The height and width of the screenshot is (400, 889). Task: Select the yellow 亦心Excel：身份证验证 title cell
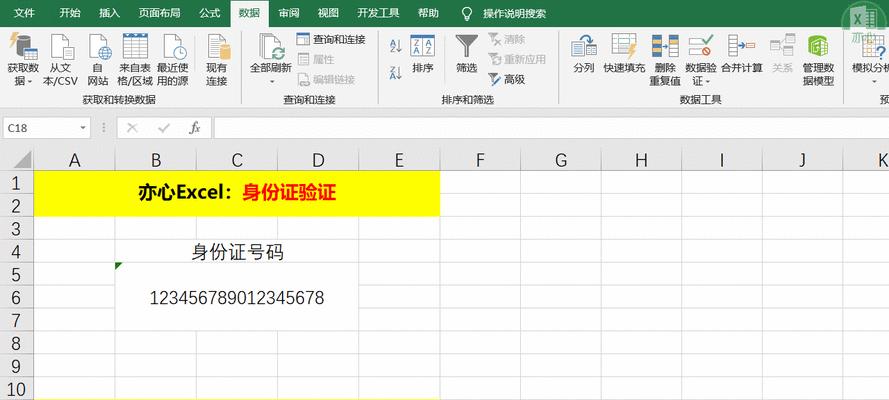point(237,193)
